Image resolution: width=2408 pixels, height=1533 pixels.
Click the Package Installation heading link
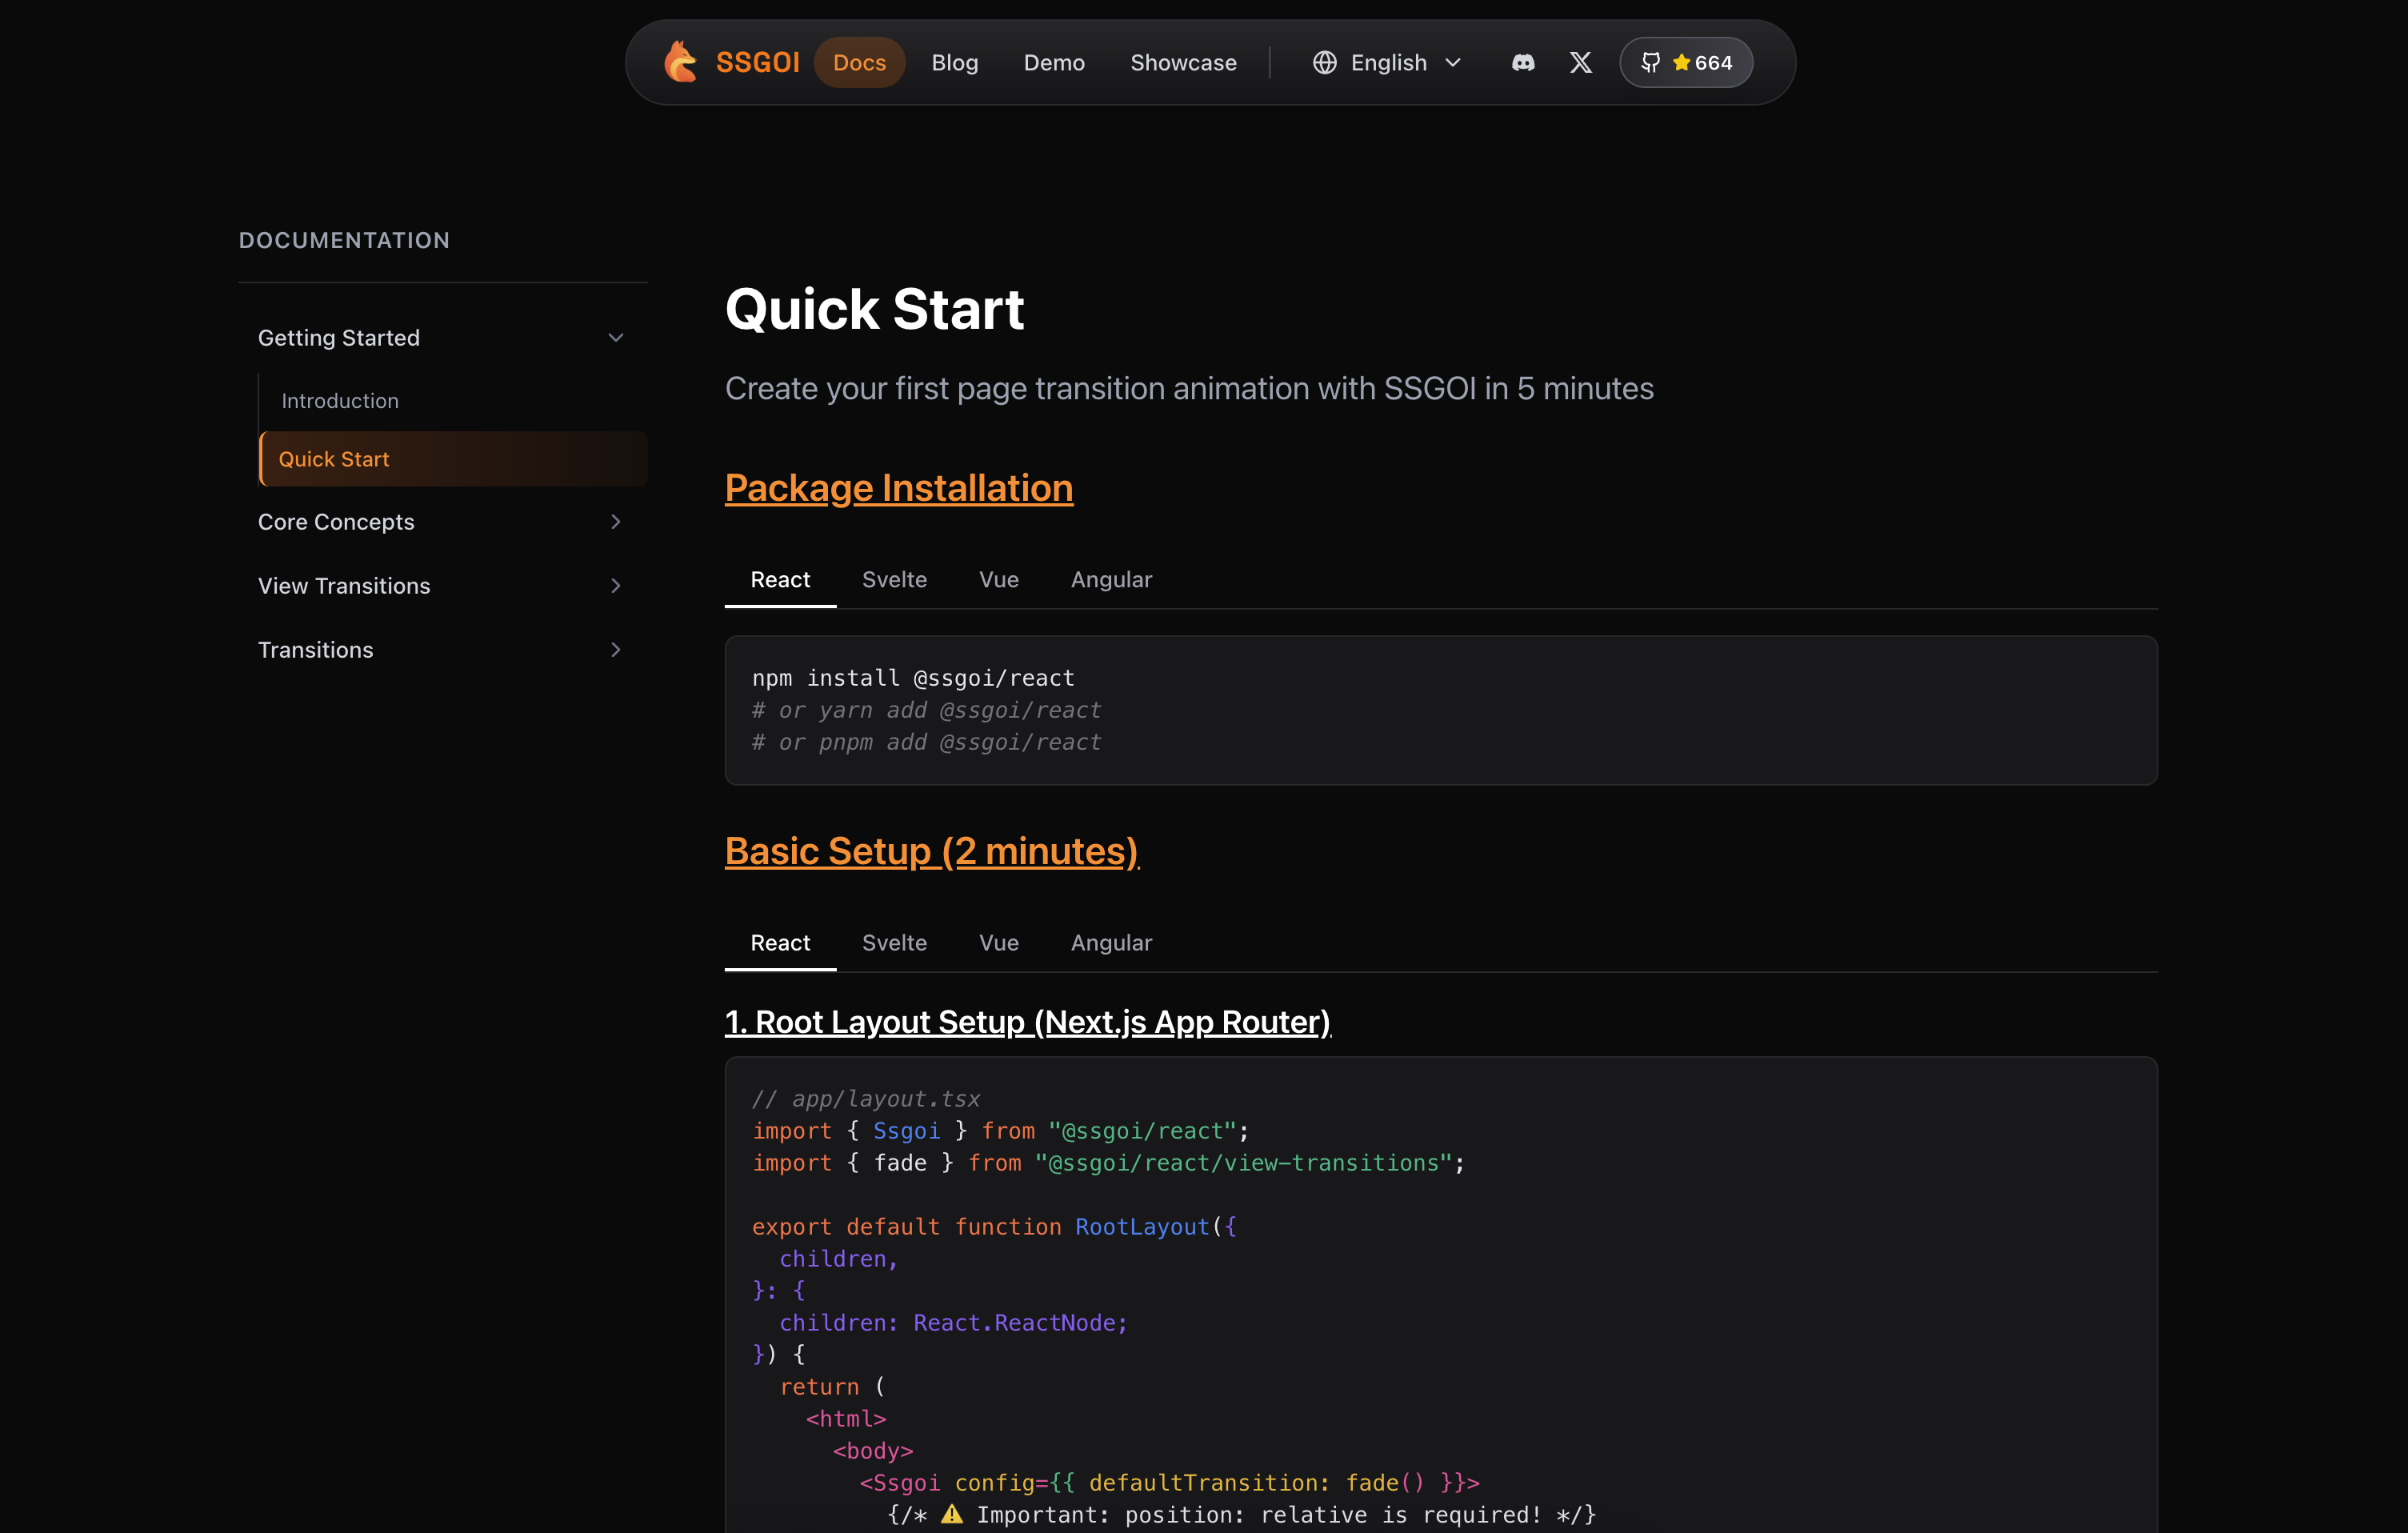click(898, 488)
